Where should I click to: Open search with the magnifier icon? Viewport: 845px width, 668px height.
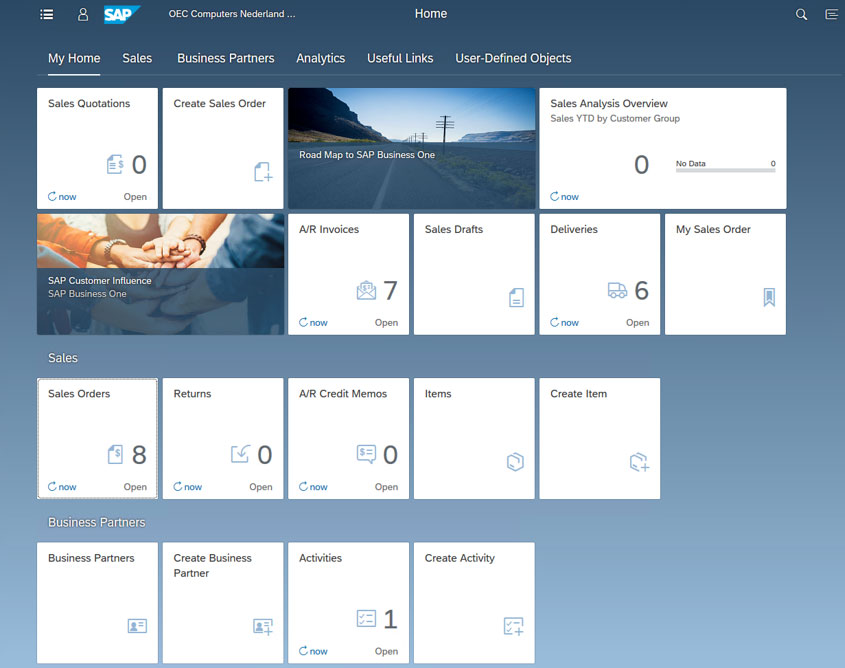pos(801,15)
